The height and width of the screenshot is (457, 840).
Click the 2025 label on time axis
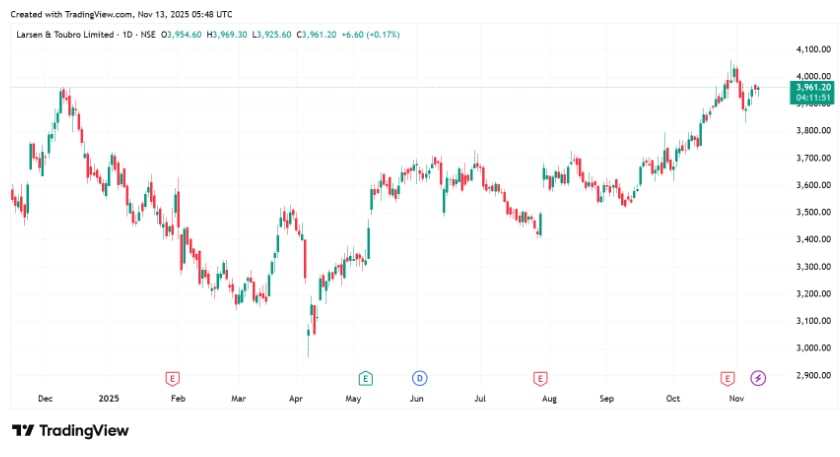click(x=110, y=398)
